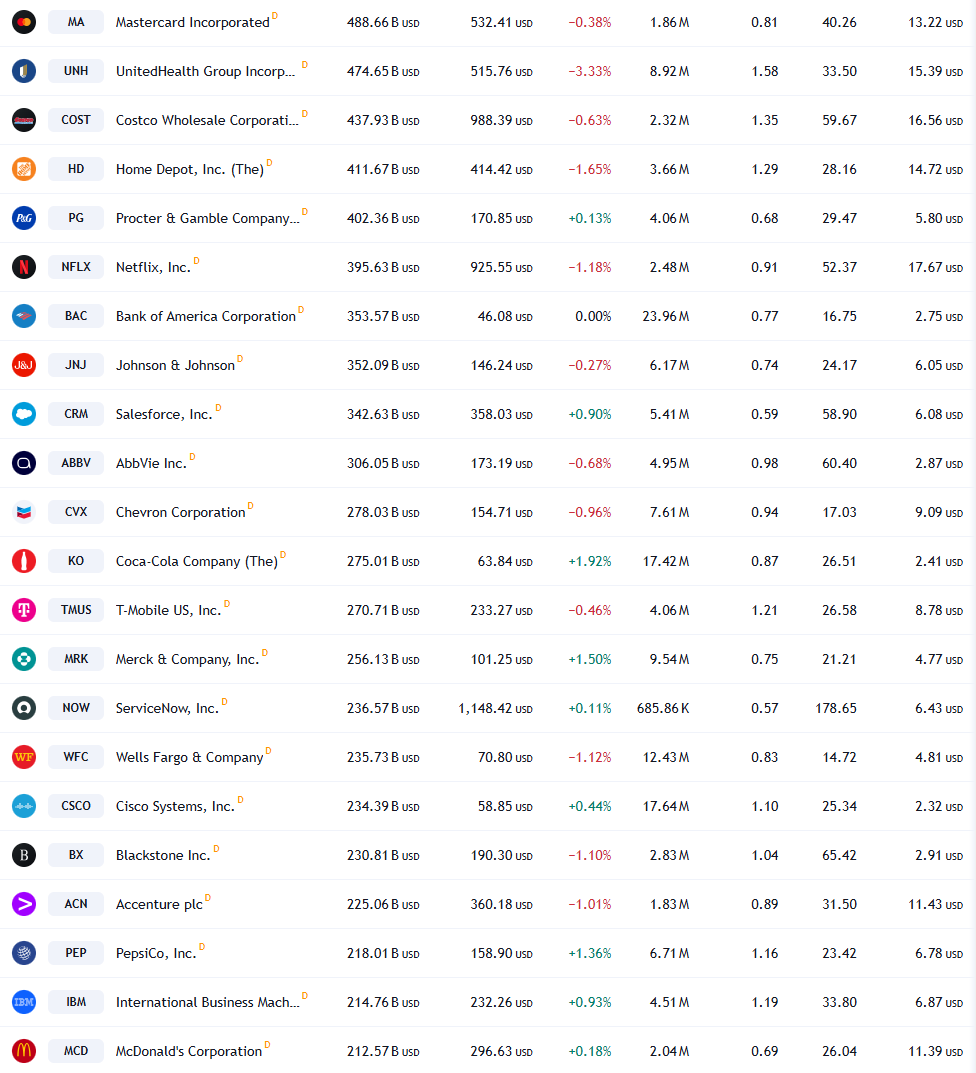Click Costco price 988.39 USD
Viewport: 976px width, 1073px height.
click(x=502, y=120)
